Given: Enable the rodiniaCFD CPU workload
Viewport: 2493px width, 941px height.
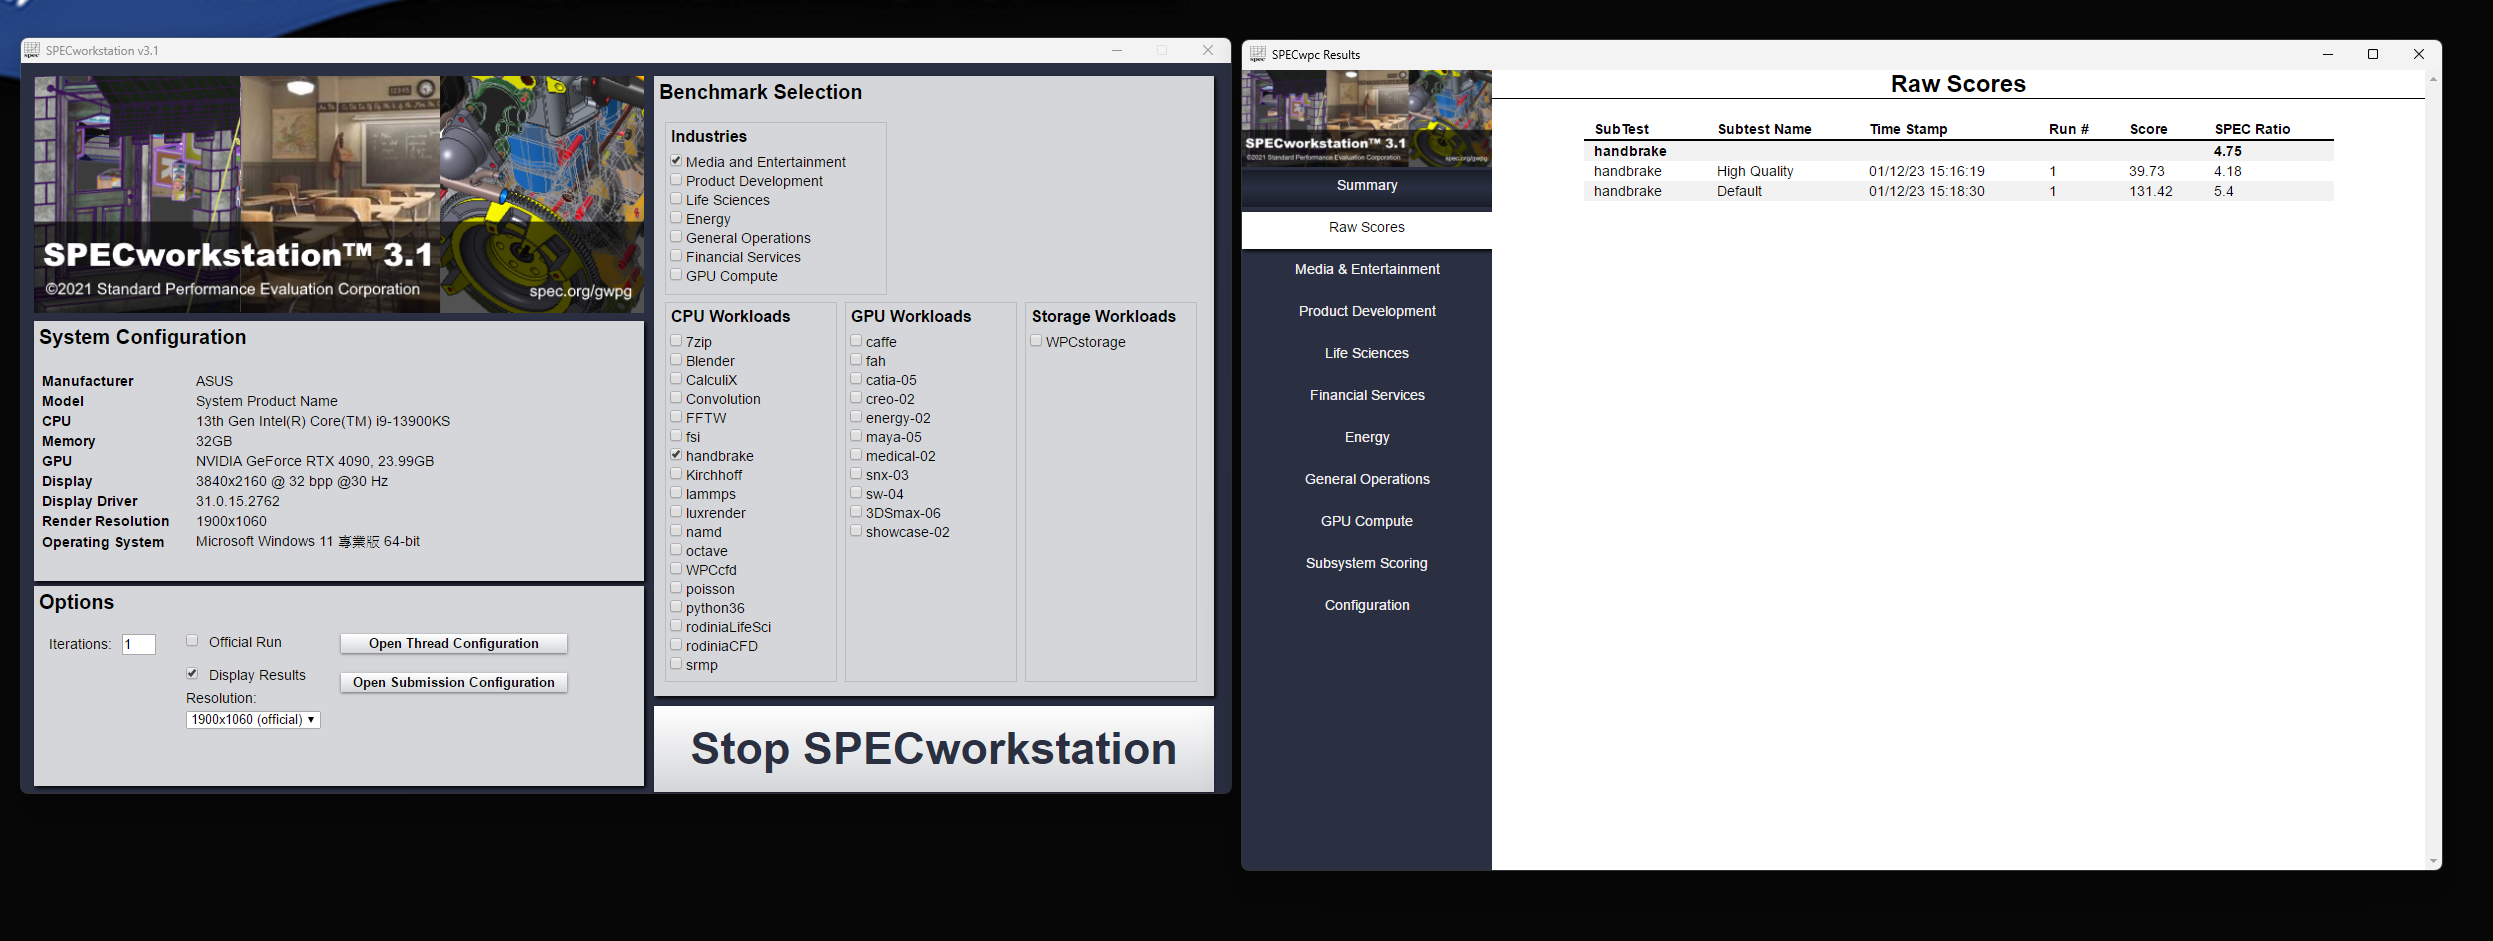Looking at the screenshot, I should pos(676,645).
